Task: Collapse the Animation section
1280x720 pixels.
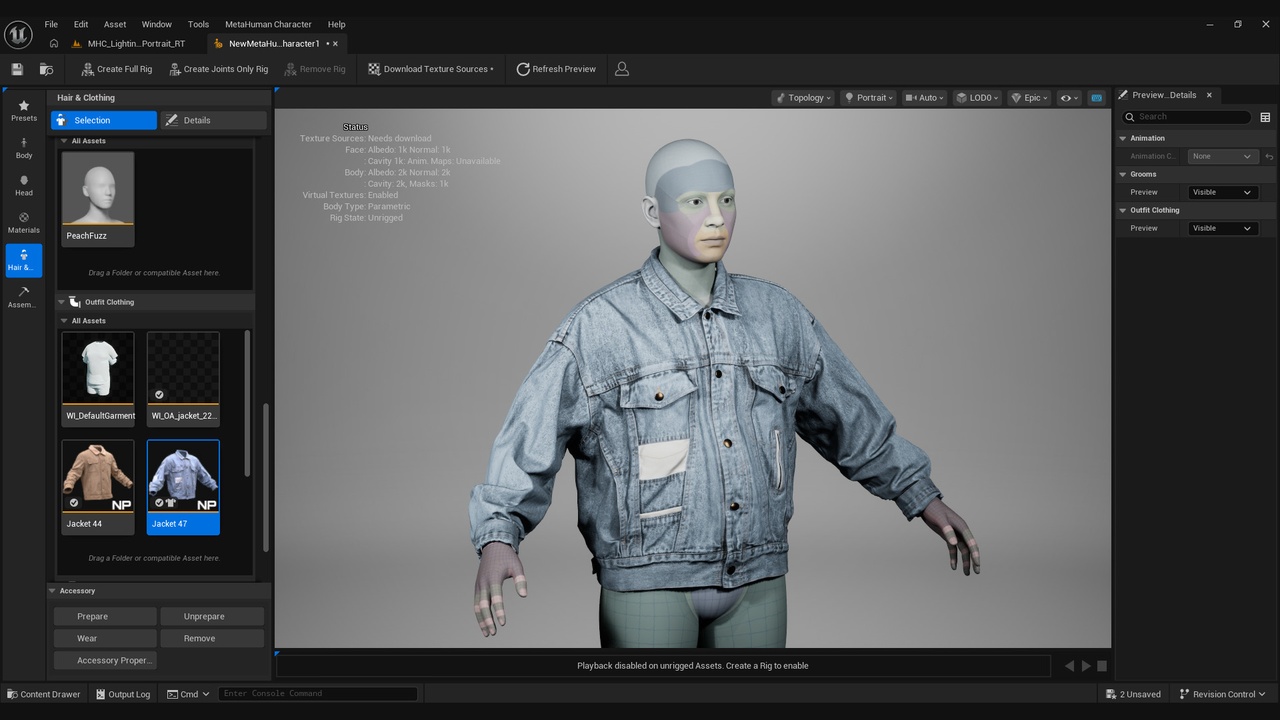Action: pos(1123,138)
